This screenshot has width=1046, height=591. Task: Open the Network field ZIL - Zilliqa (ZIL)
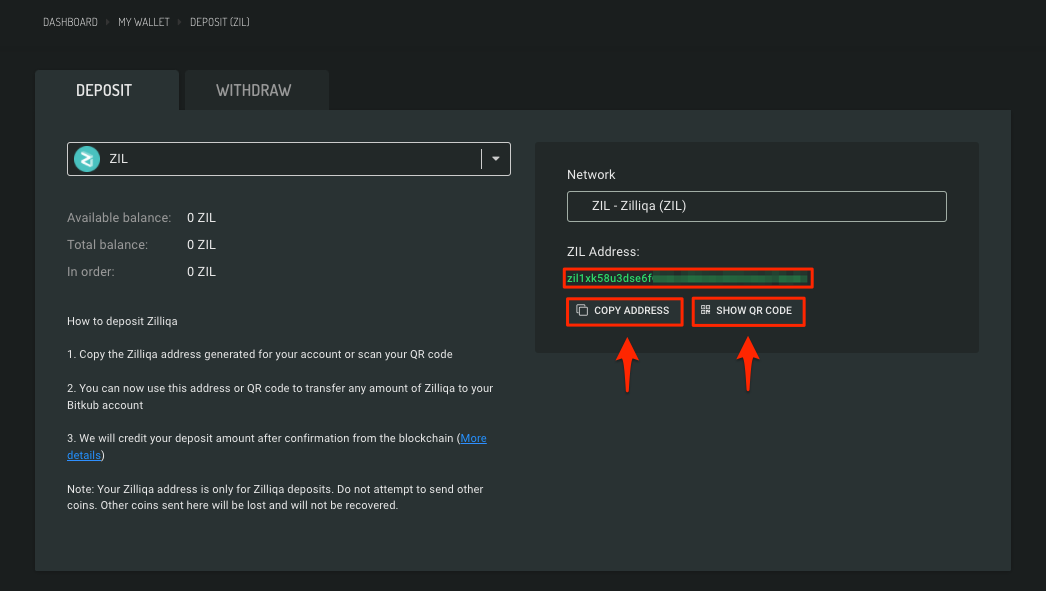click(x=756, y=206)
